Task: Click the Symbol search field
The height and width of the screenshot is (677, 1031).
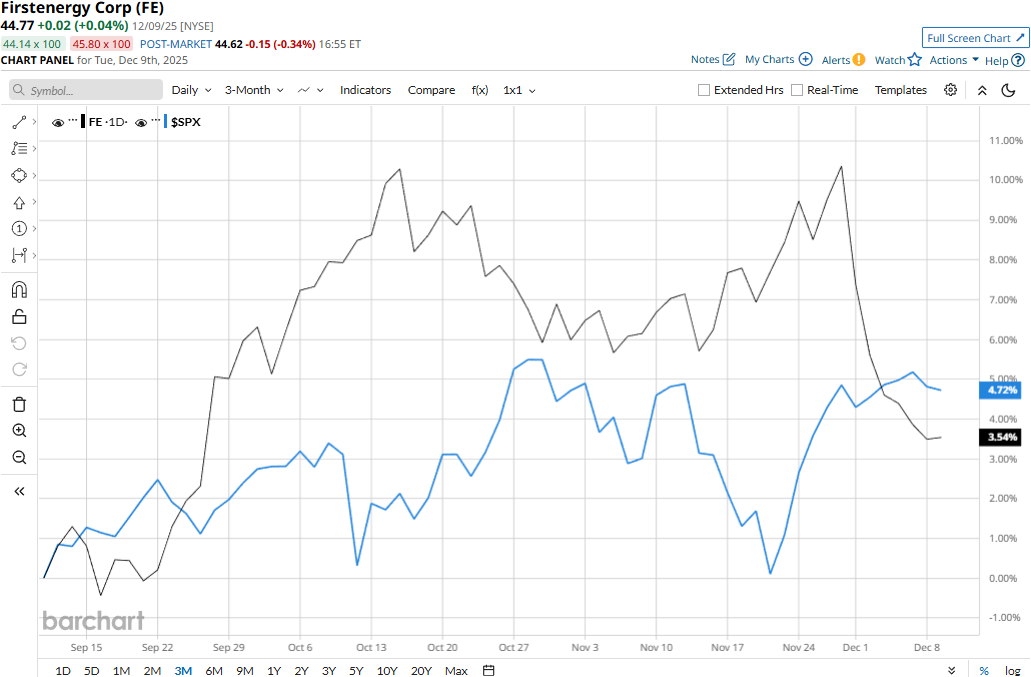Action: point(86,90)
